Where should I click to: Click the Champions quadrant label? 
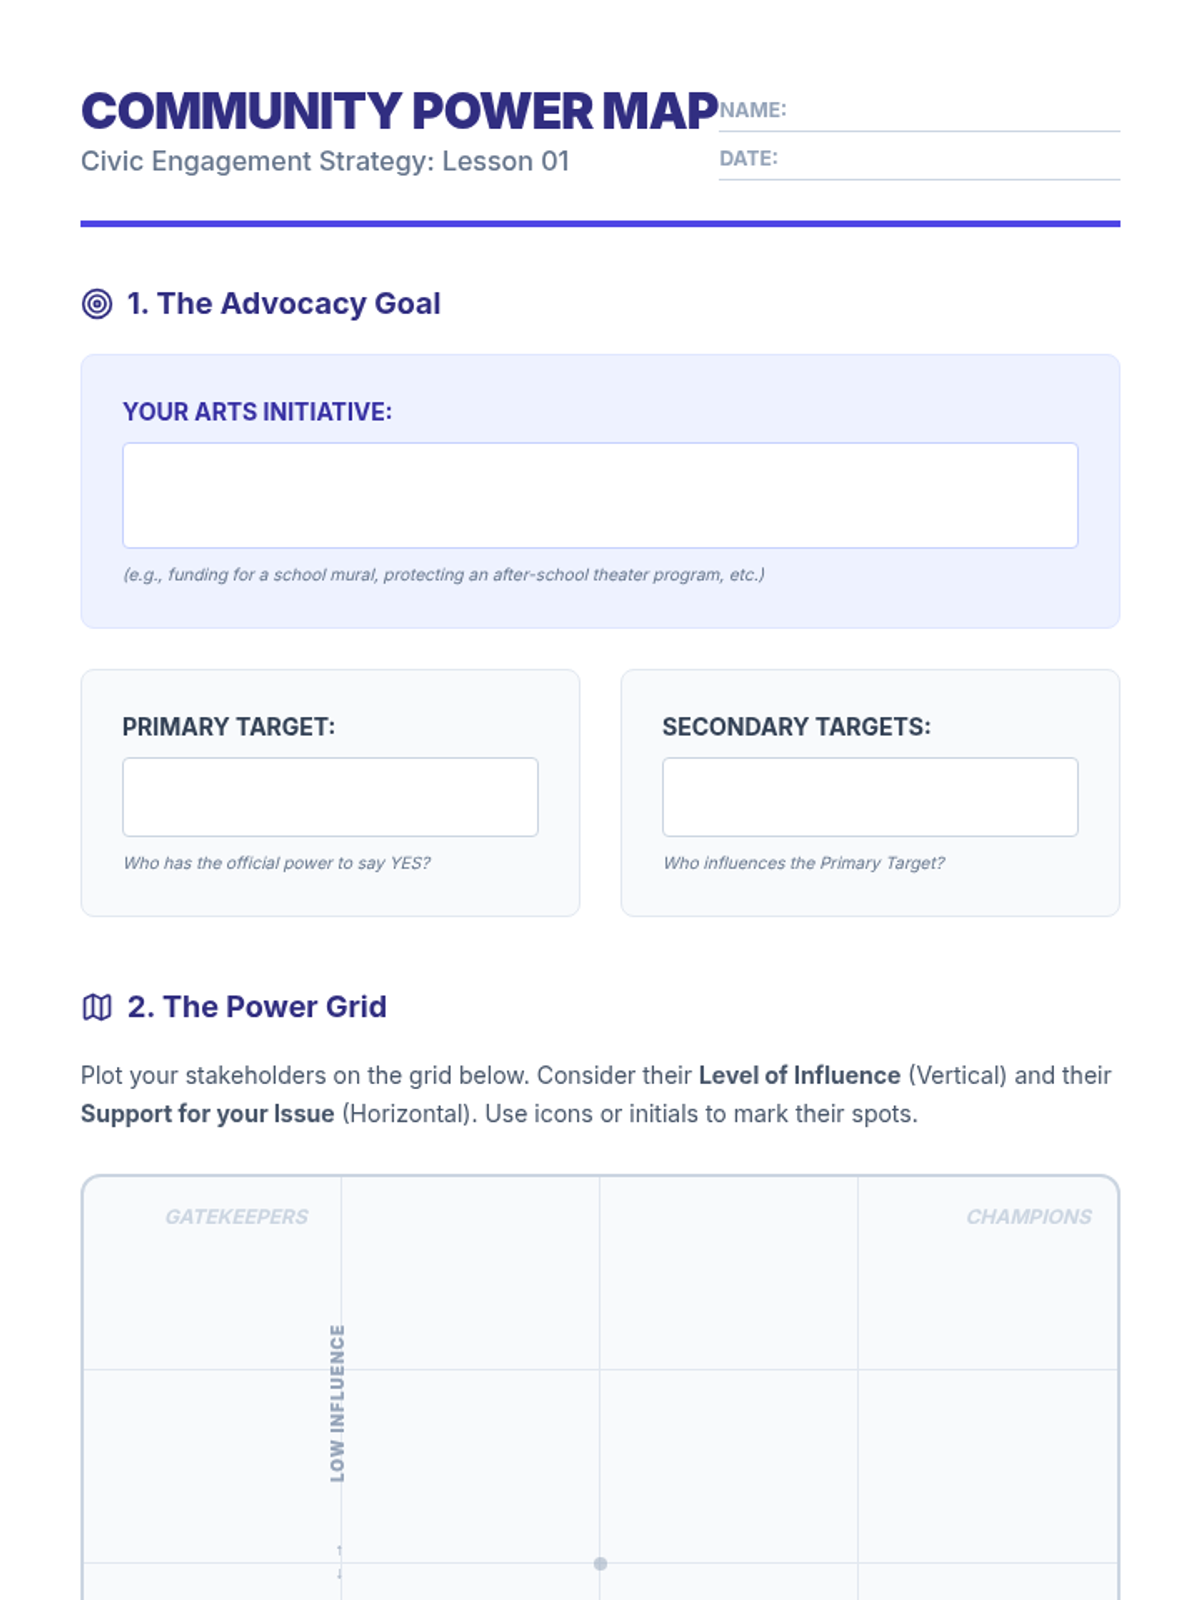pos(1029,1217)
